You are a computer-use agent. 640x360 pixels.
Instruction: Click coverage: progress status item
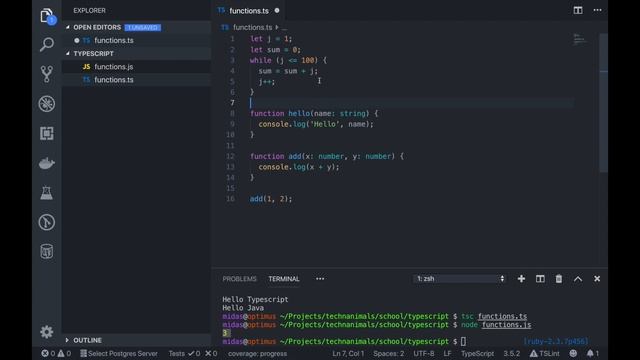(x=257, y=353)
